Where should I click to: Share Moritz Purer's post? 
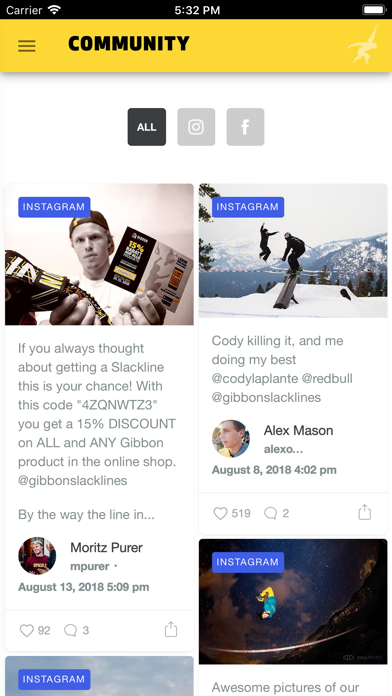(x=171, y=629)
